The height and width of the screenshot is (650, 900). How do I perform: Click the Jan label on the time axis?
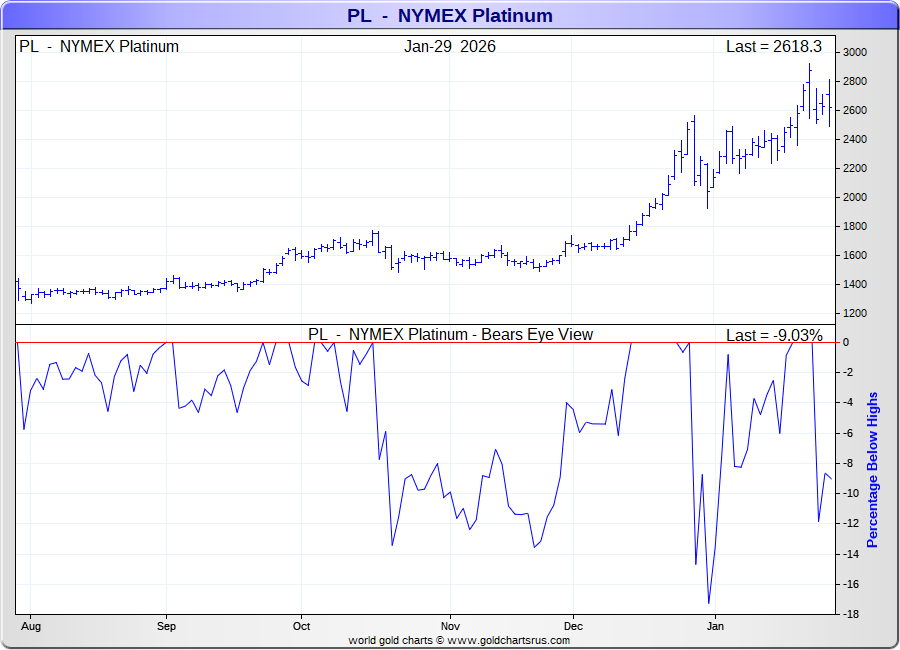click(715, 626)
